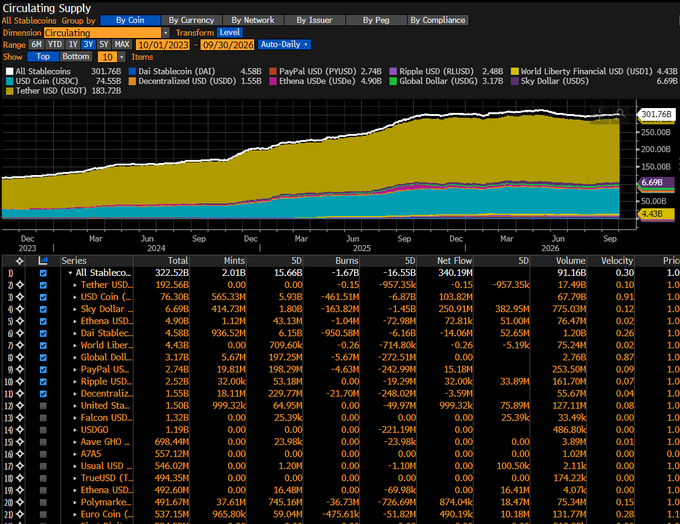Click the USD Coin (USDC) legend color swatch

point(10,81)
